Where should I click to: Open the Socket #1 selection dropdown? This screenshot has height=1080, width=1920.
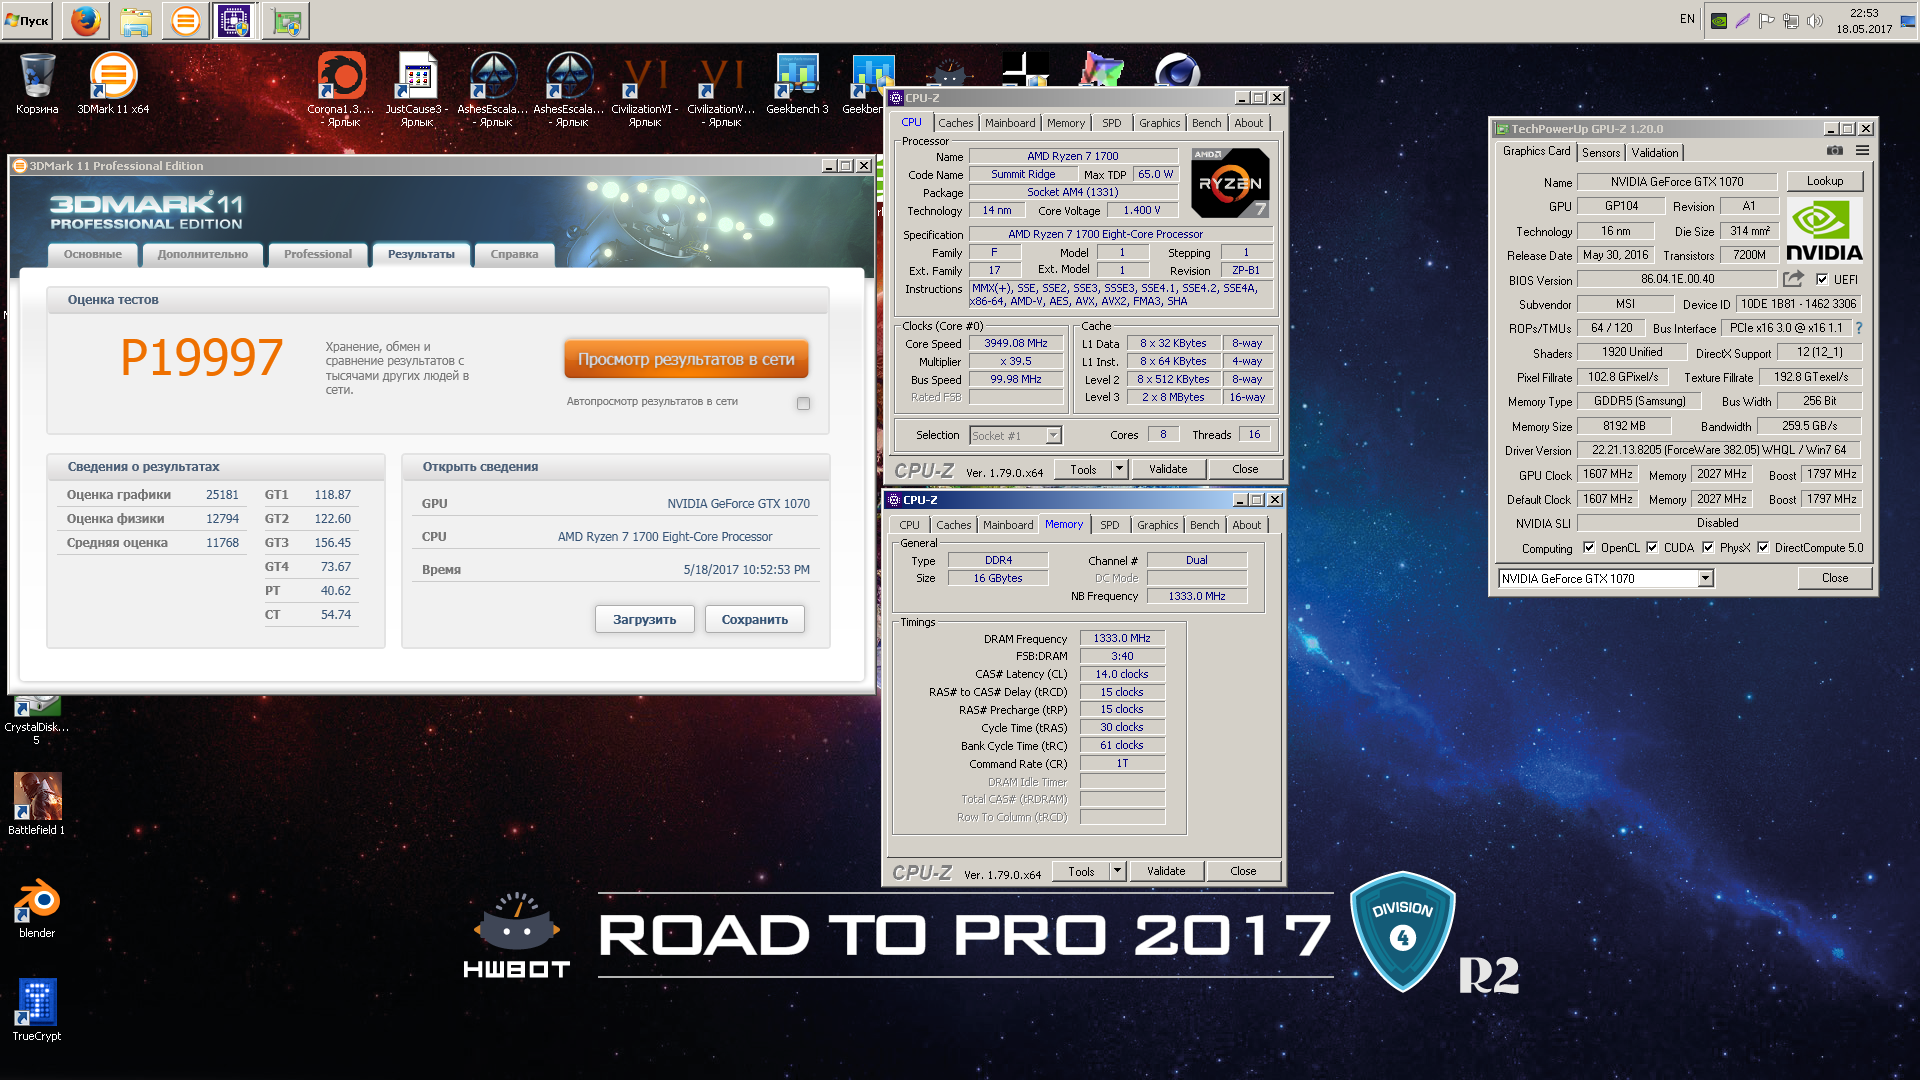(x=1053, y=435)
